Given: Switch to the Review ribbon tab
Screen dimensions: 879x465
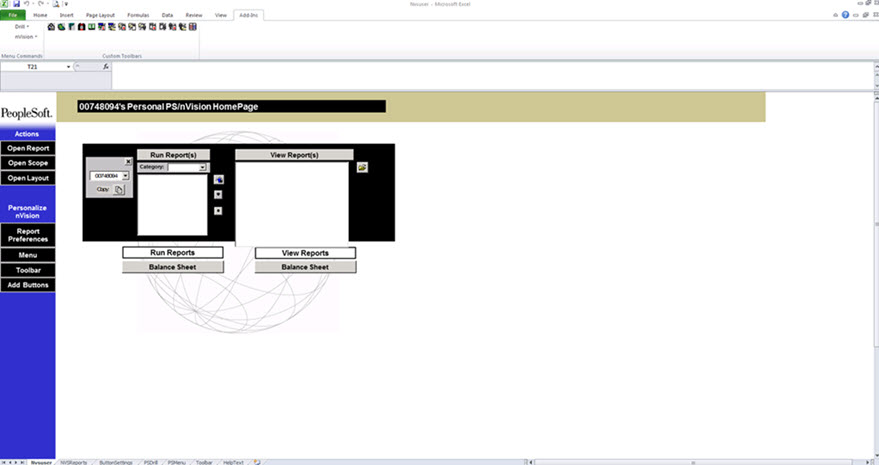Looking at the screenshot, I should click(x=193, y=15).
